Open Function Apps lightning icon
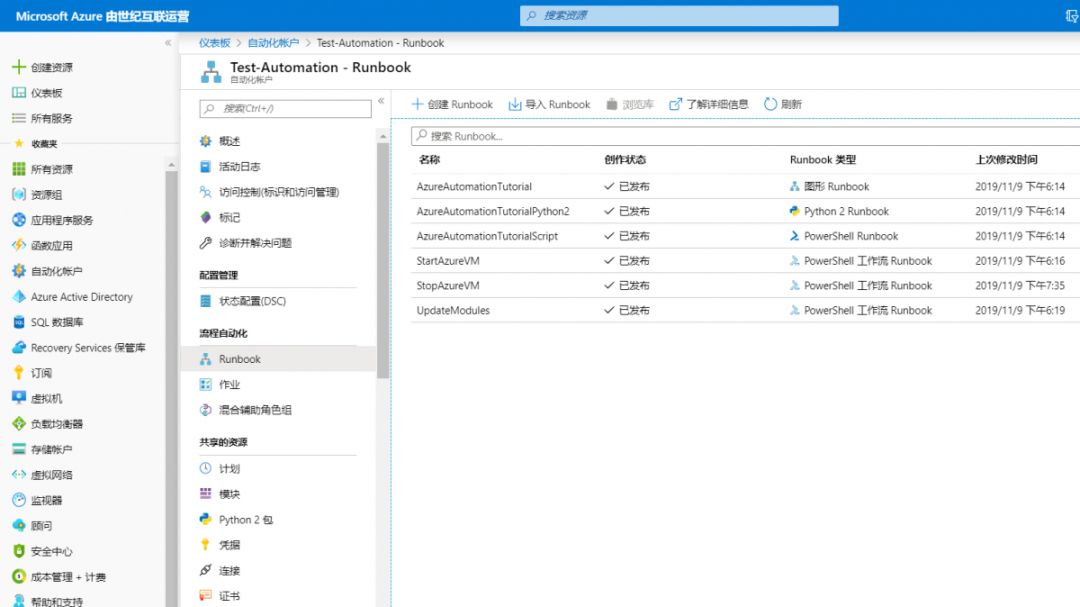 tap(19, 245)
